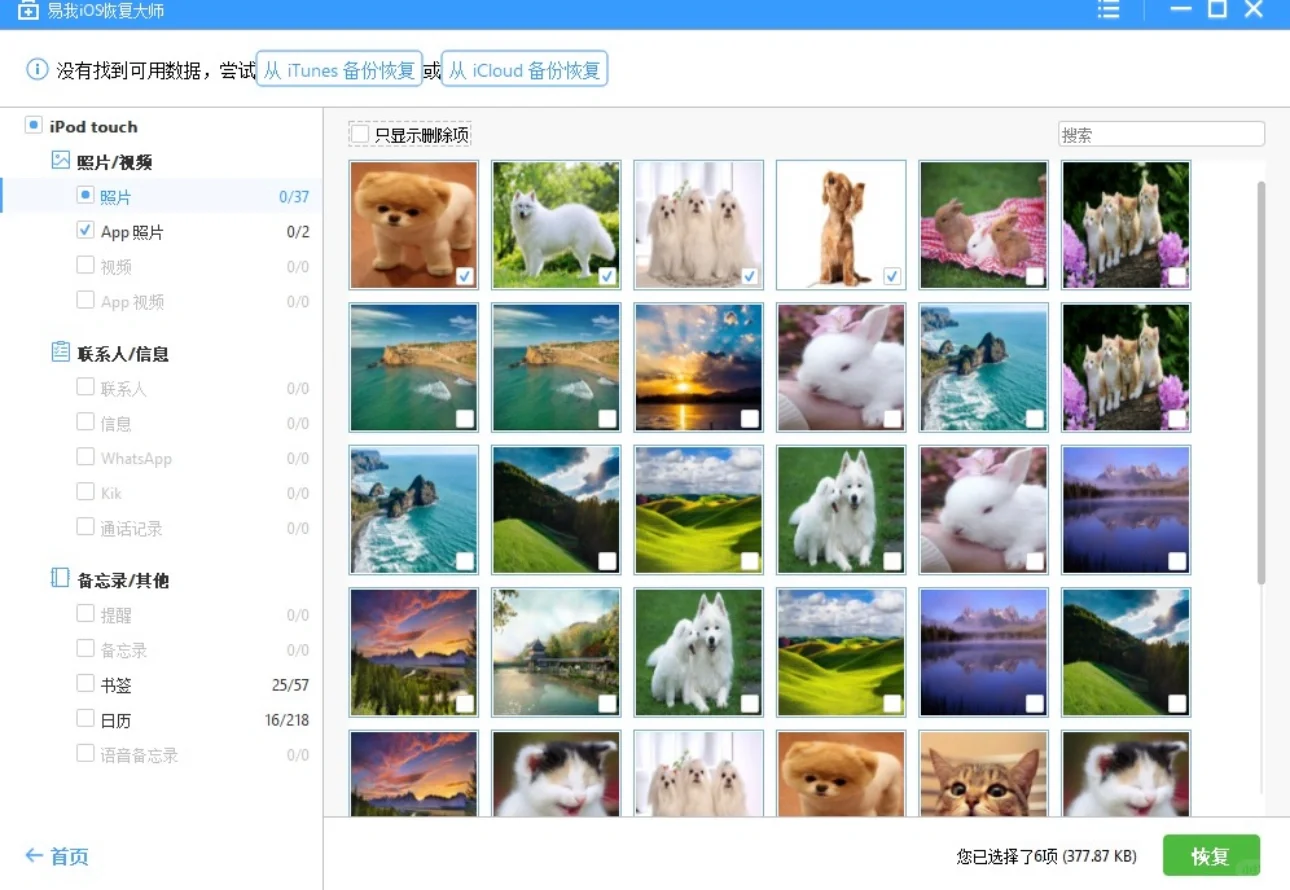Click the app logo in the title bar
This screenshot has width=1290, height=890.
click(28, 12)
